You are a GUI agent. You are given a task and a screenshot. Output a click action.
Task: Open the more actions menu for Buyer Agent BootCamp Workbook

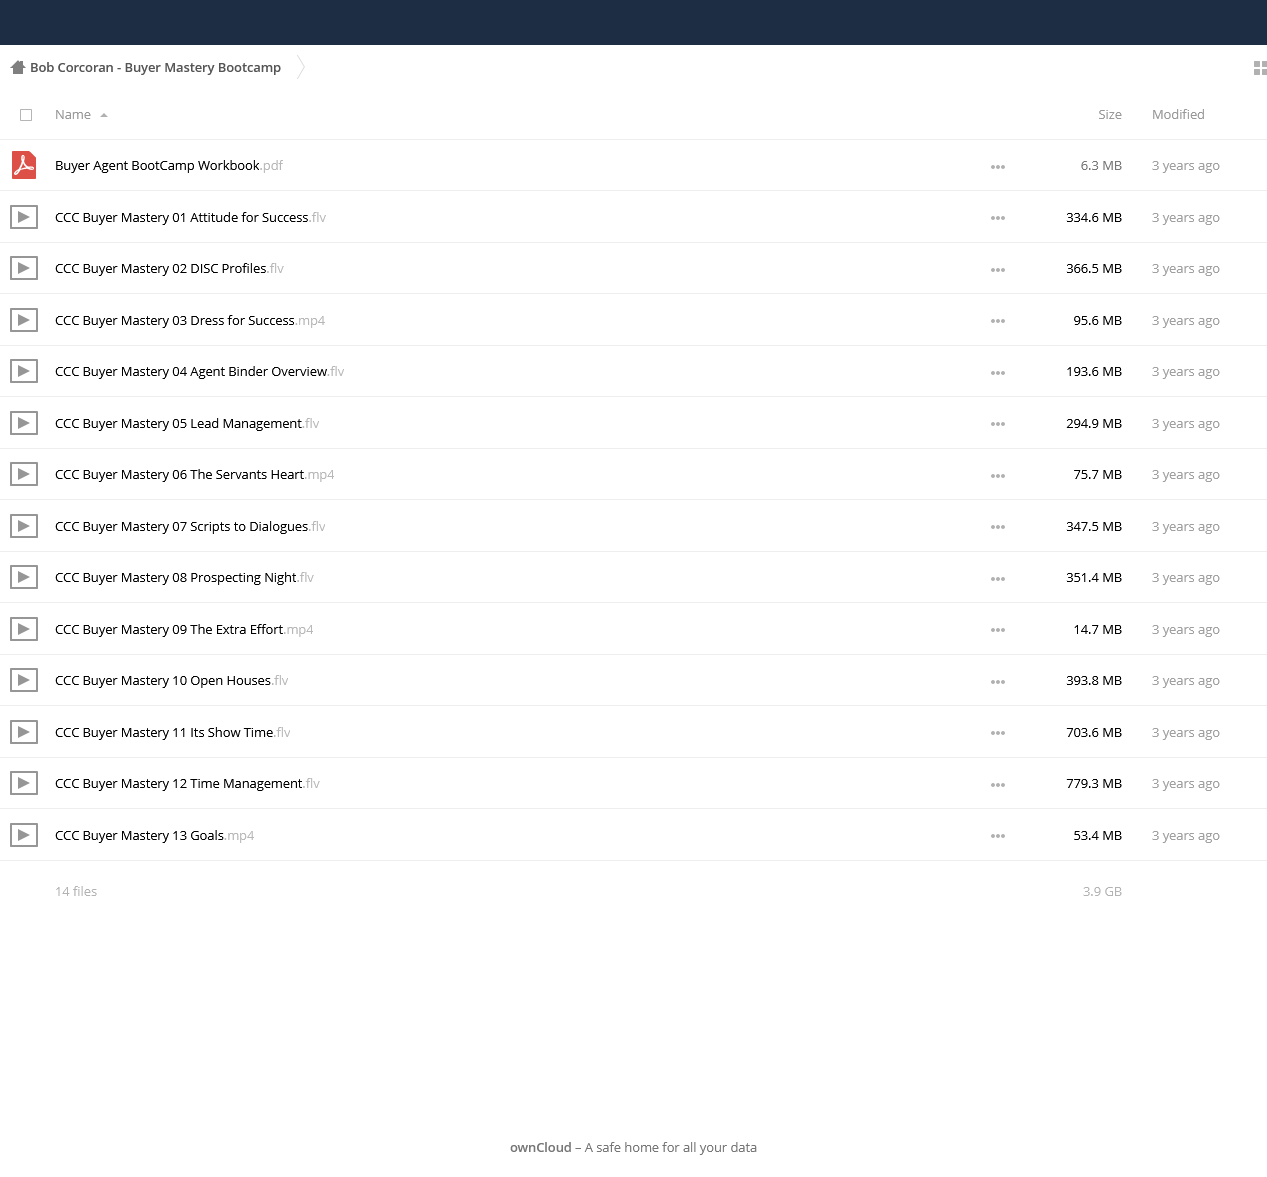tap(998, 167)
